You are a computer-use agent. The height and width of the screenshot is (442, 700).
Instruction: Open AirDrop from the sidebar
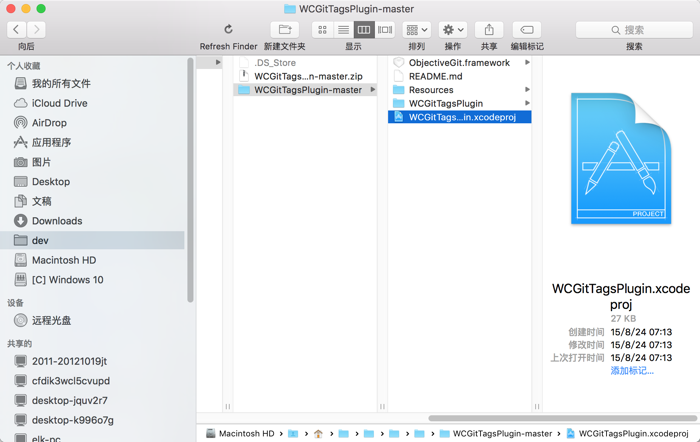(x=92, y=123)
